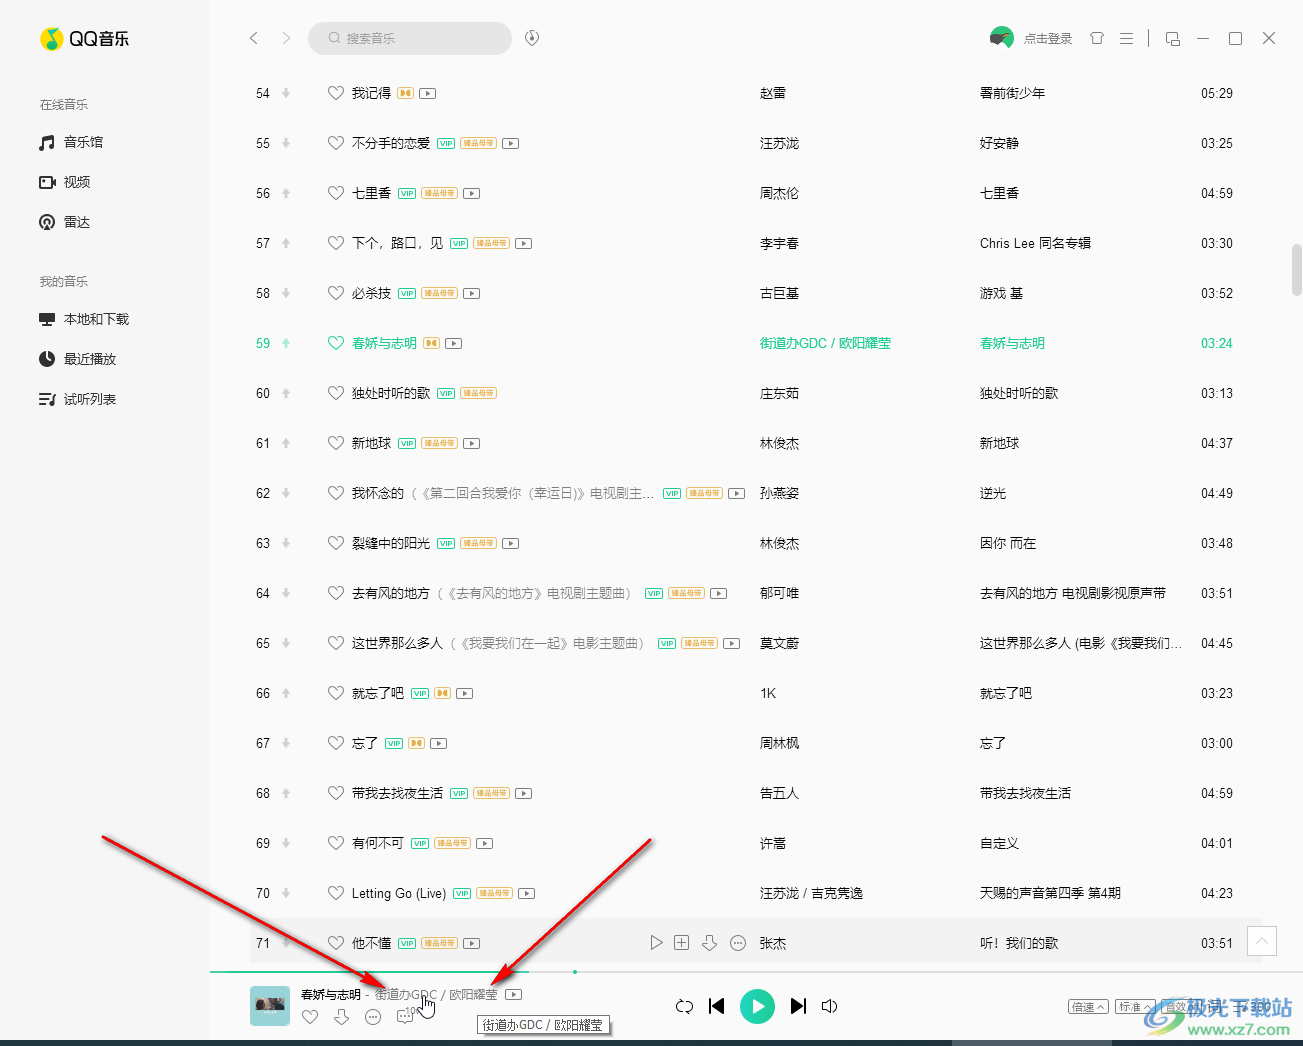
Task: Open 最近播放 in the sidebar
Action: pyautogui.click(x=78, y=359)
